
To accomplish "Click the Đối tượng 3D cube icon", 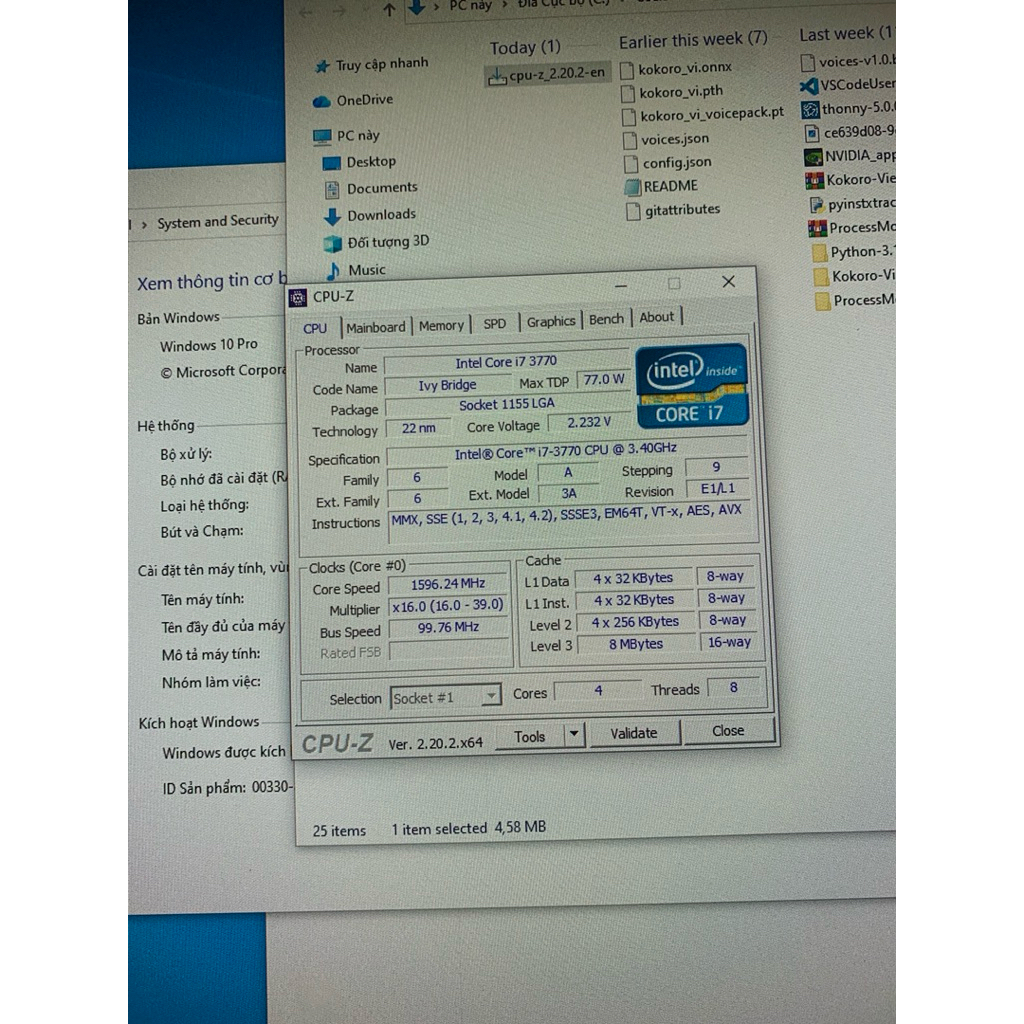I will click(332, 244).
